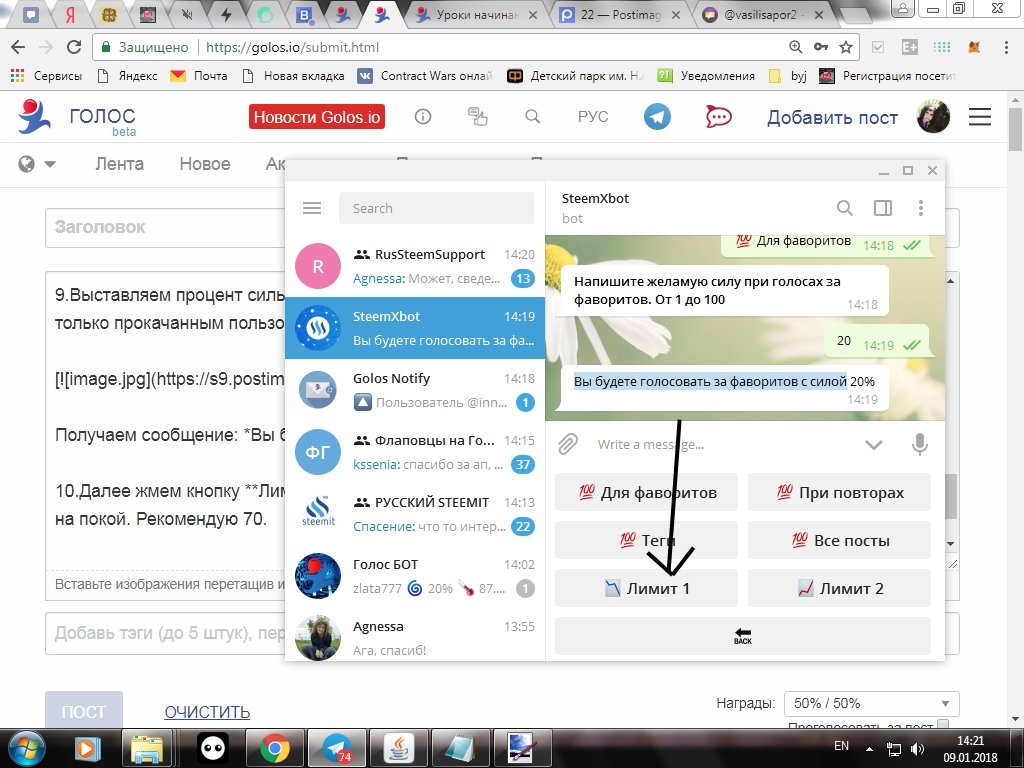Click the ОЧИСТИТЬ link
Image resolution: width=1024 pixels, height=768 pixels.
(x=207, y=712)
